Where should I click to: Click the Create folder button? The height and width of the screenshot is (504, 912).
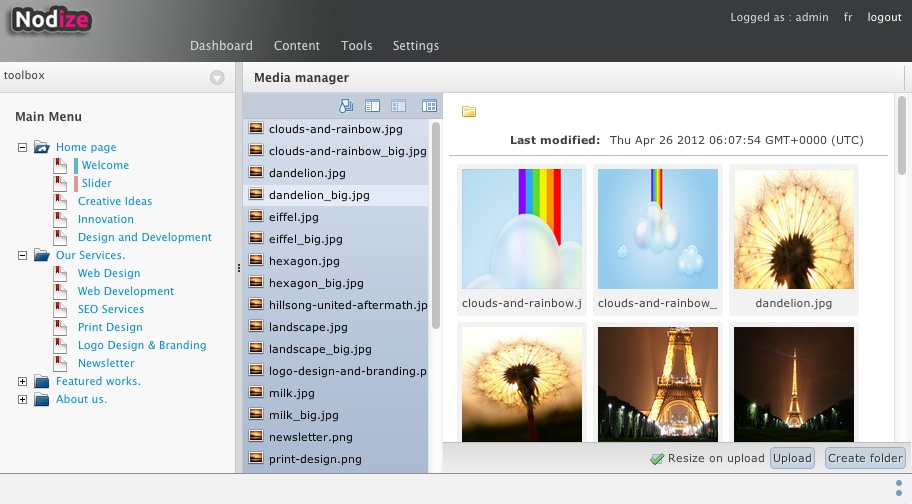pyautogui.click(x=865, y=458)
